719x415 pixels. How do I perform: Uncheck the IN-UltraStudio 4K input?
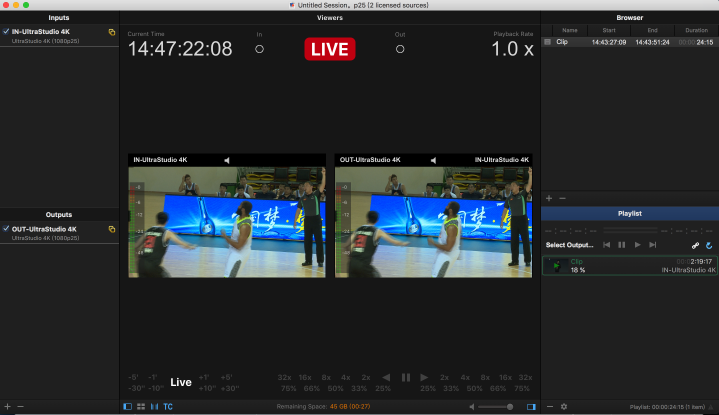[6, 32]
